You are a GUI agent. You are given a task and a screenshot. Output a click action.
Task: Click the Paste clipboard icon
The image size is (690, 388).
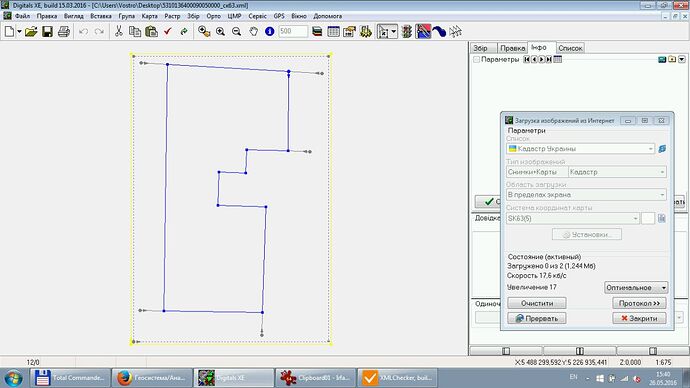(x=151, y=31)
